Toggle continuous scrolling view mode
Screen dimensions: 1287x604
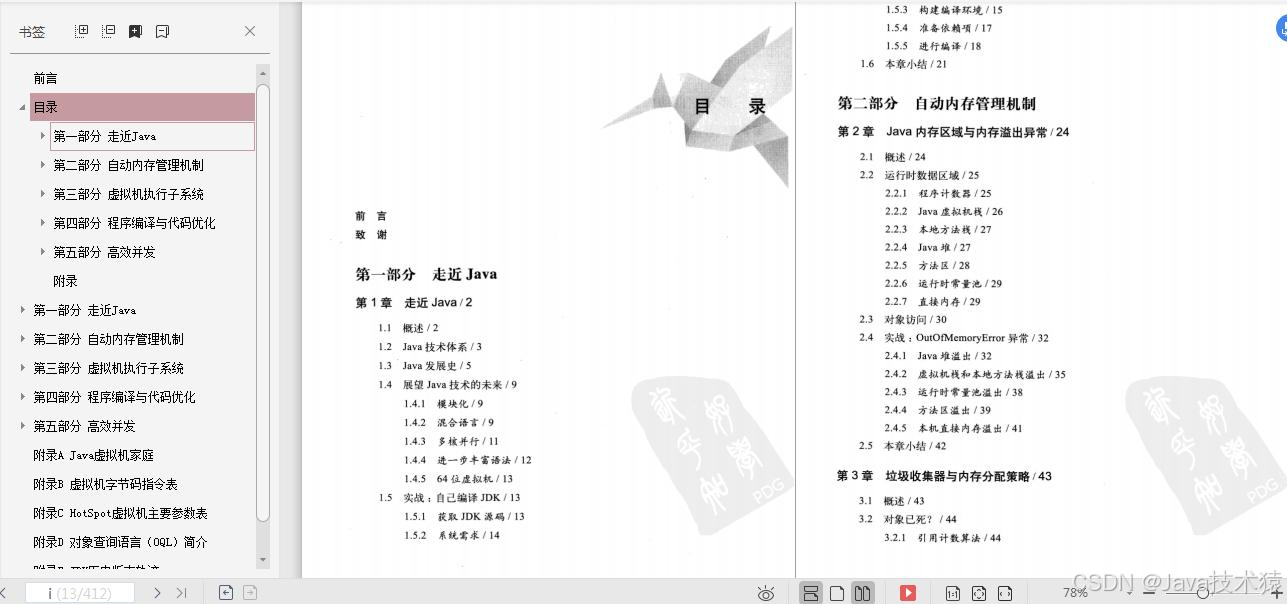(810, 592)
